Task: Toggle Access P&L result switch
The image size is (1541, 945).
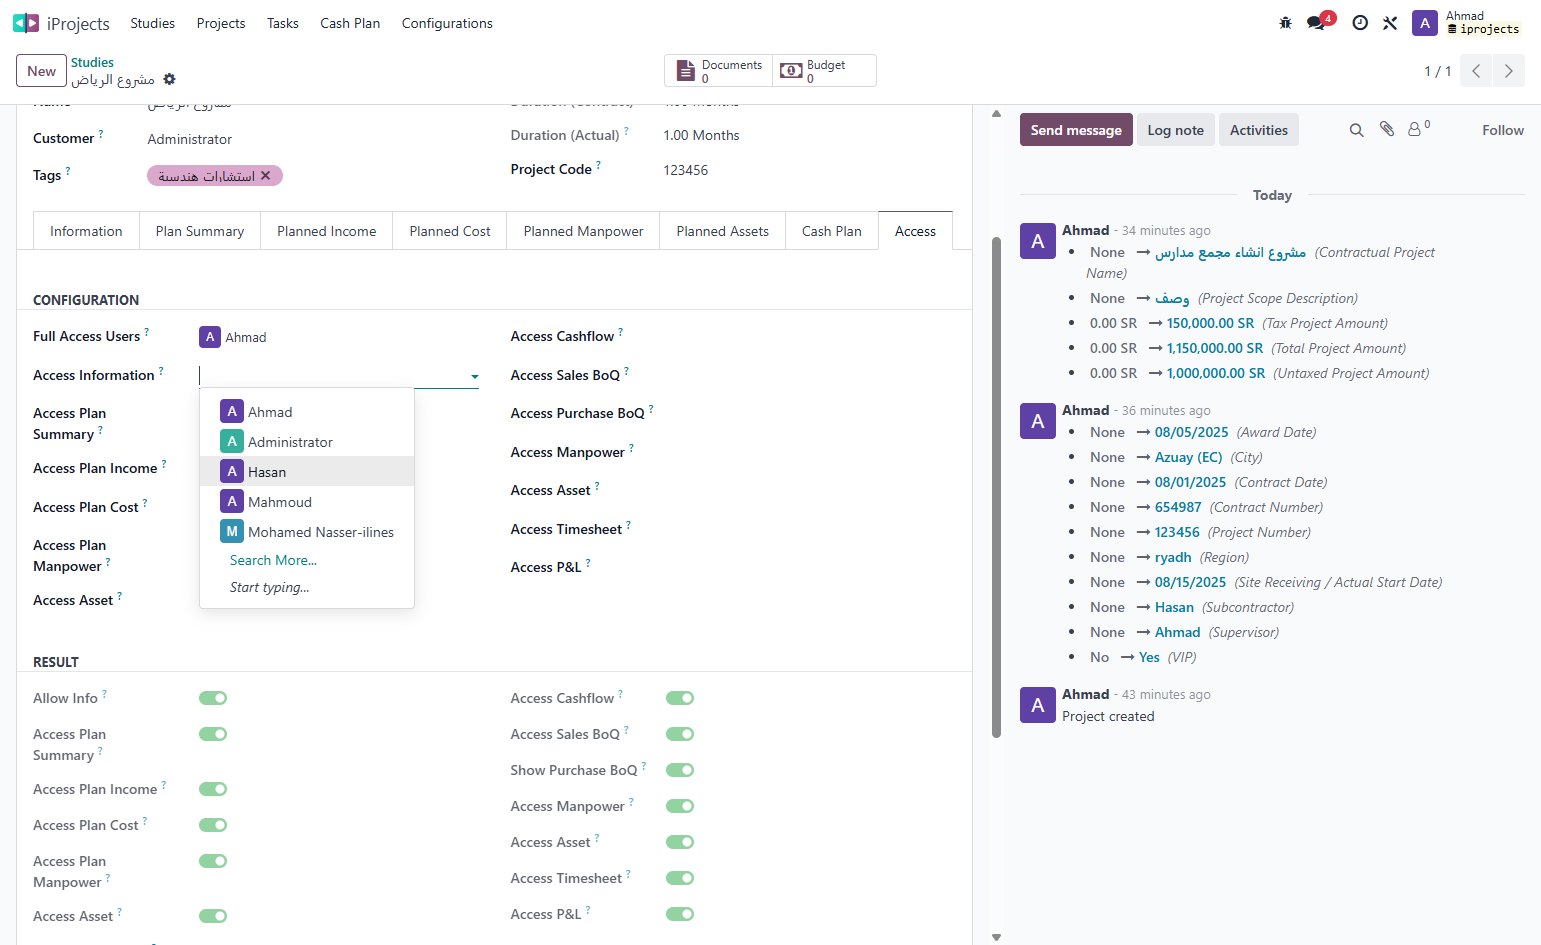Action: pos(680,914)
